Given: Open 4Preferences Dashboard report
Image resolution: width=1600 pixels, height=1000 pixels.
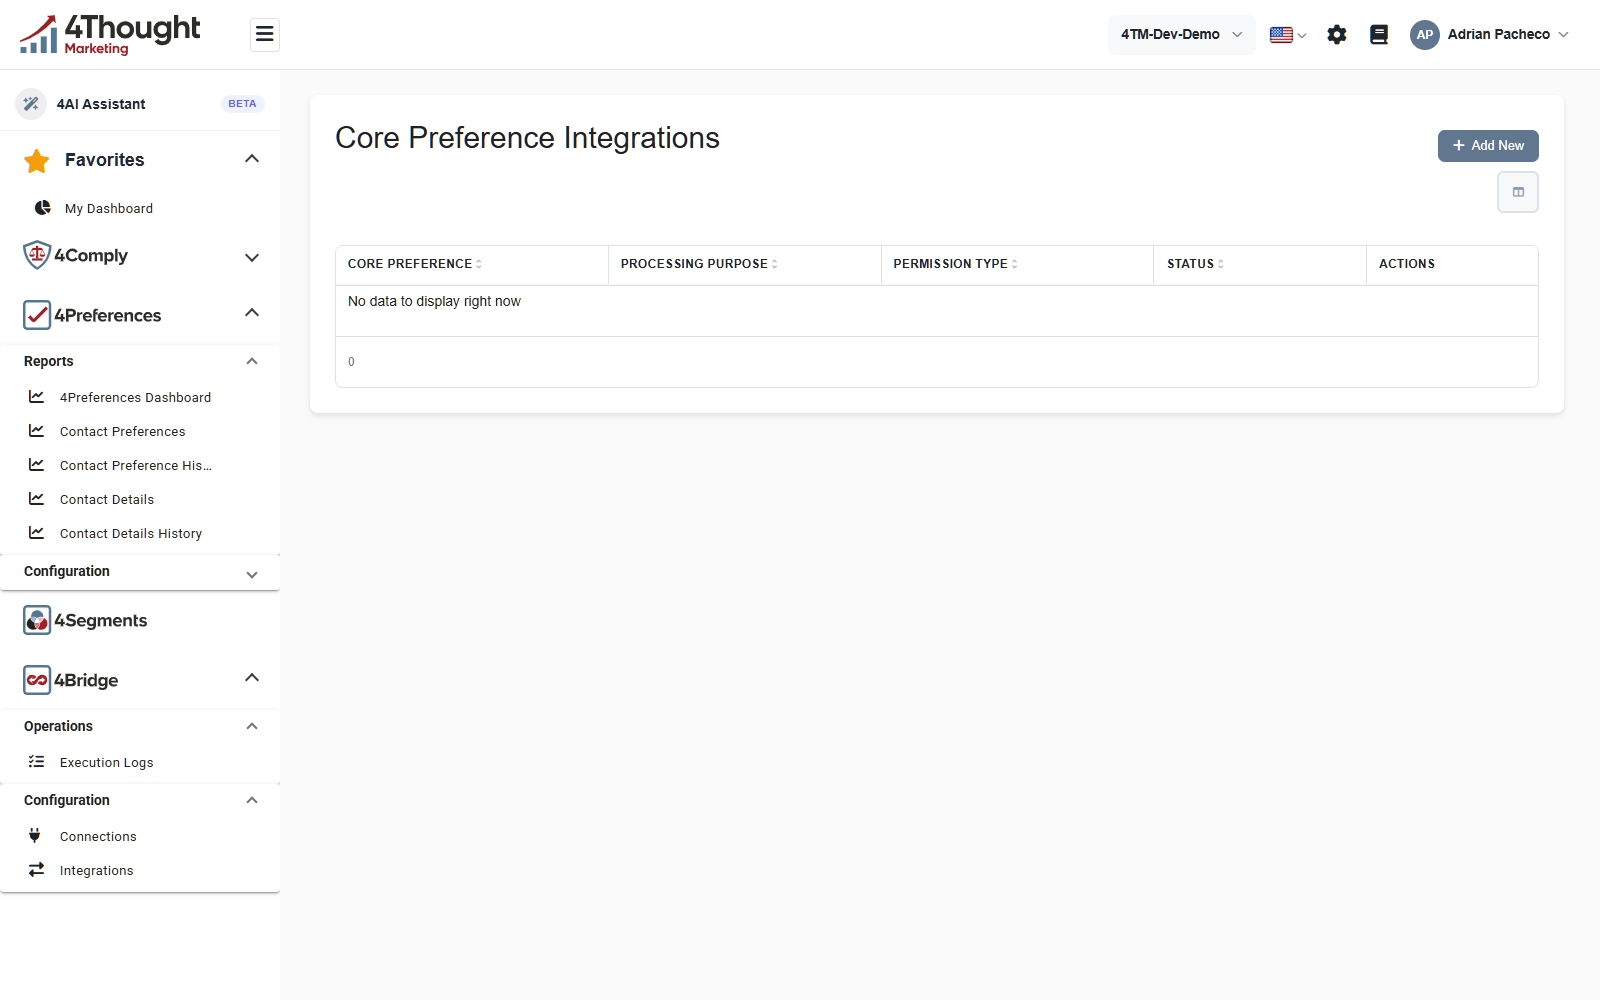Looking at the screenshot, I should pos(136,397).
